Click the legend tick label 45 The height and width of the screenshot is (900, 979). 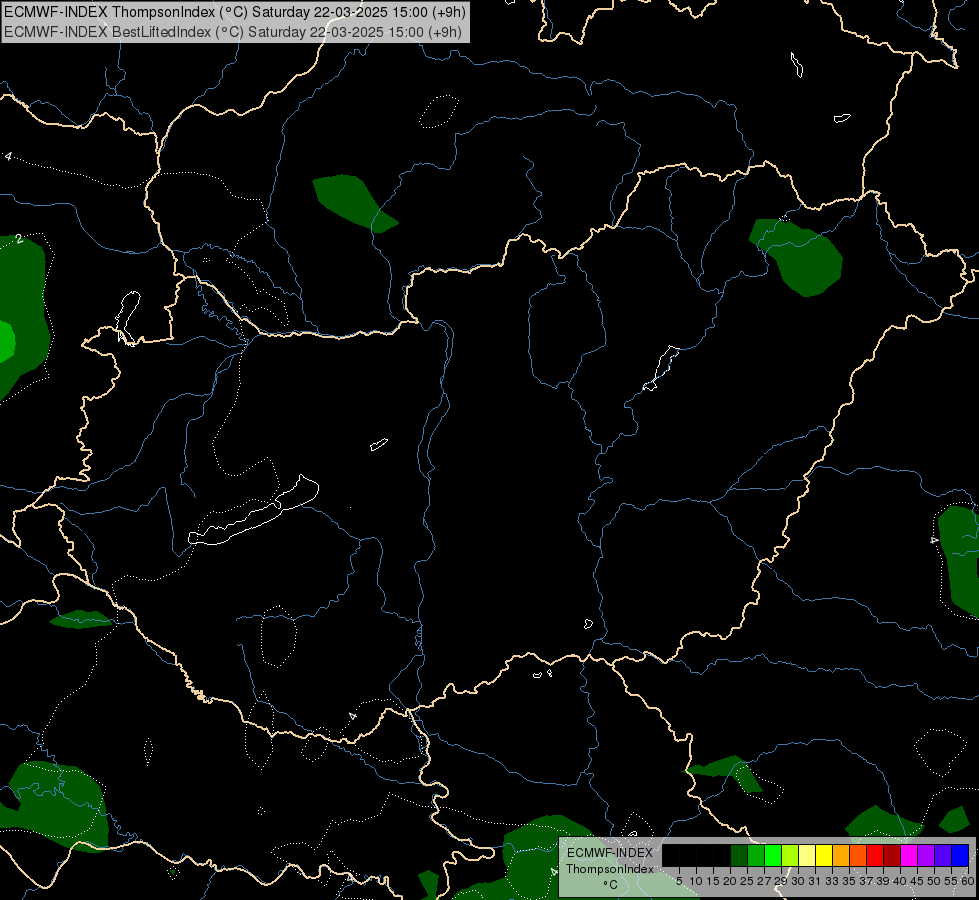(917, 881)
